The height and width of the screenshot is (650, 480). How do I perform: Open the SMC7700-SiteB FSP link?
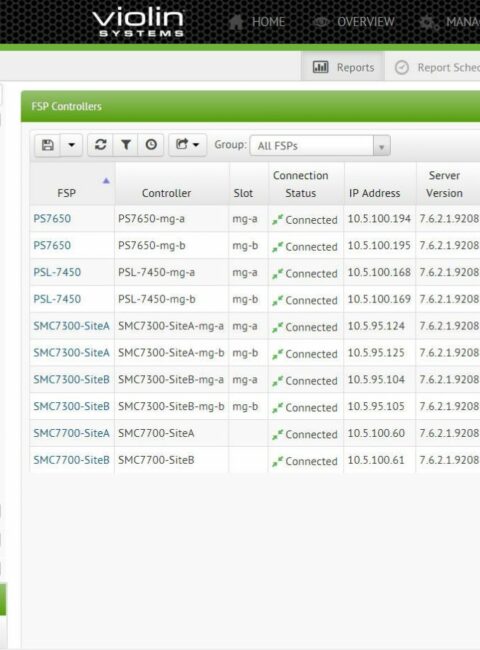71,460
